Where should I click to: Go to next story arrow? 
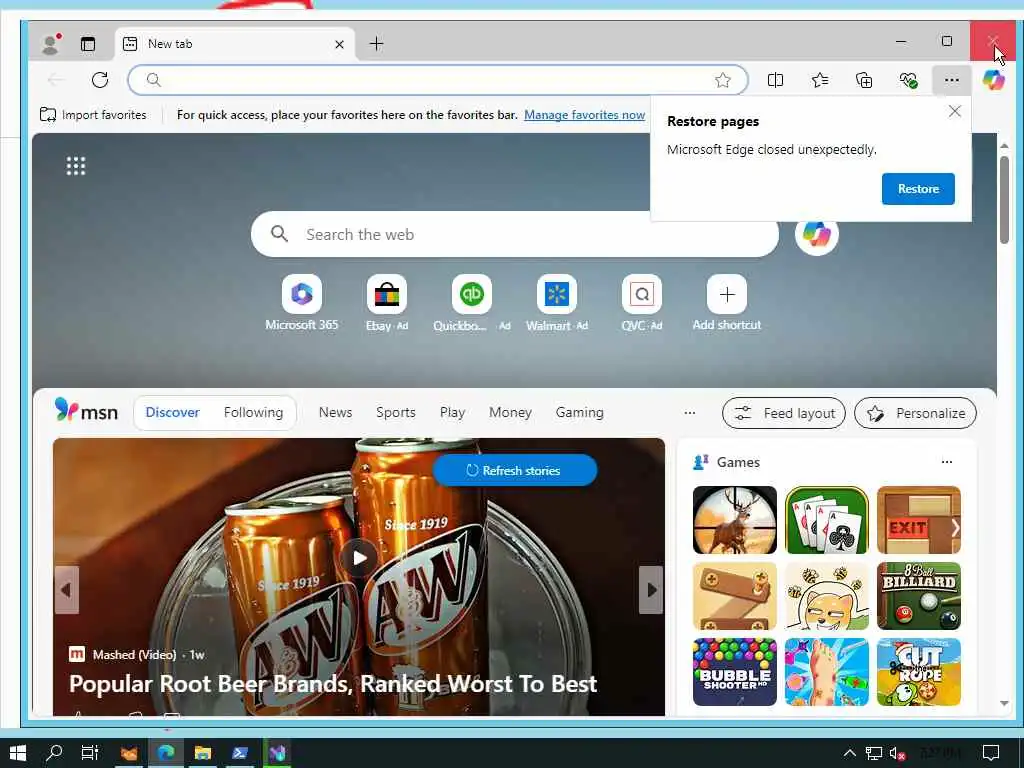click(650, 590)
